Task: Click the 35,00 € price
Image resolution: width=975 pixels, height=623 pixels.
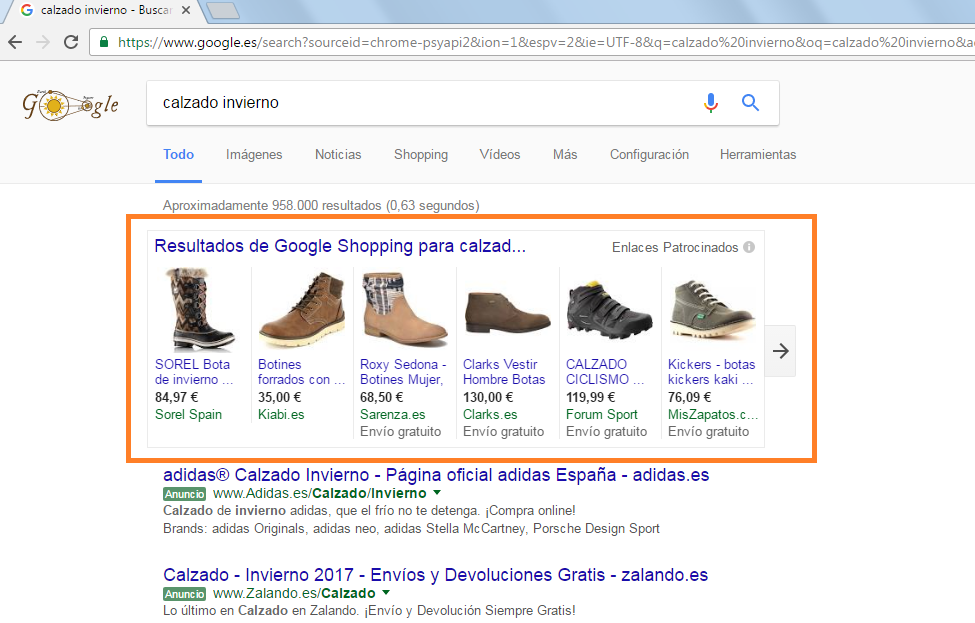Action: pos(279,397)
